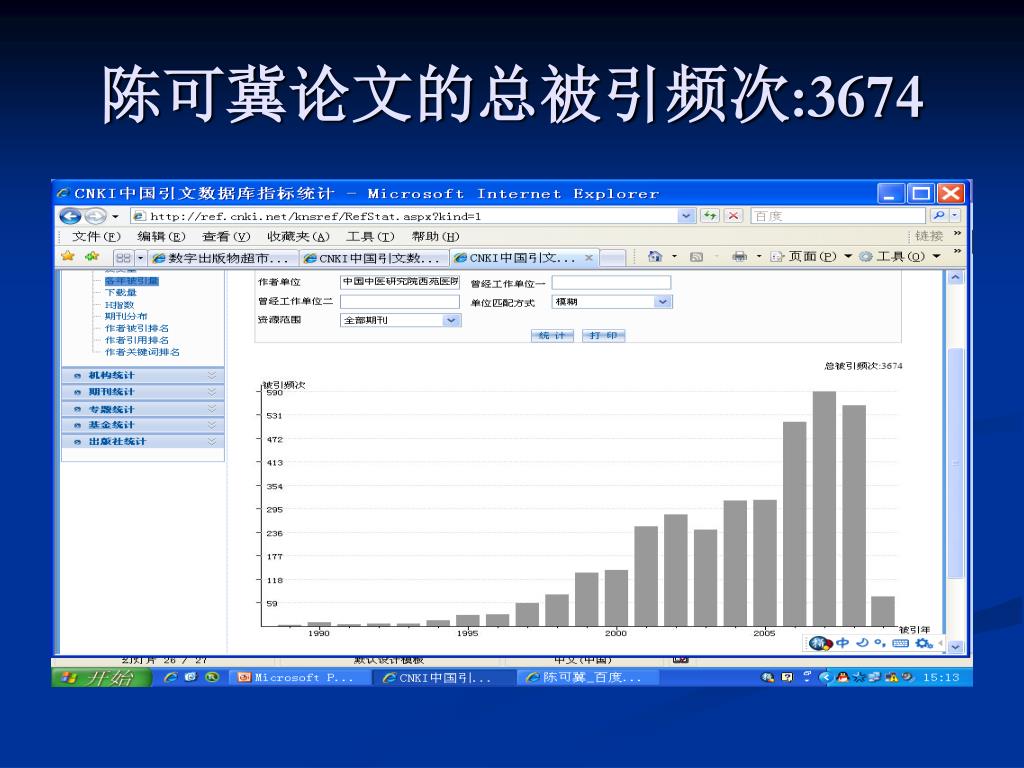Click the add to favorites star icon
Viewport: 1024px width, 768px height.
tap(91, 256)
